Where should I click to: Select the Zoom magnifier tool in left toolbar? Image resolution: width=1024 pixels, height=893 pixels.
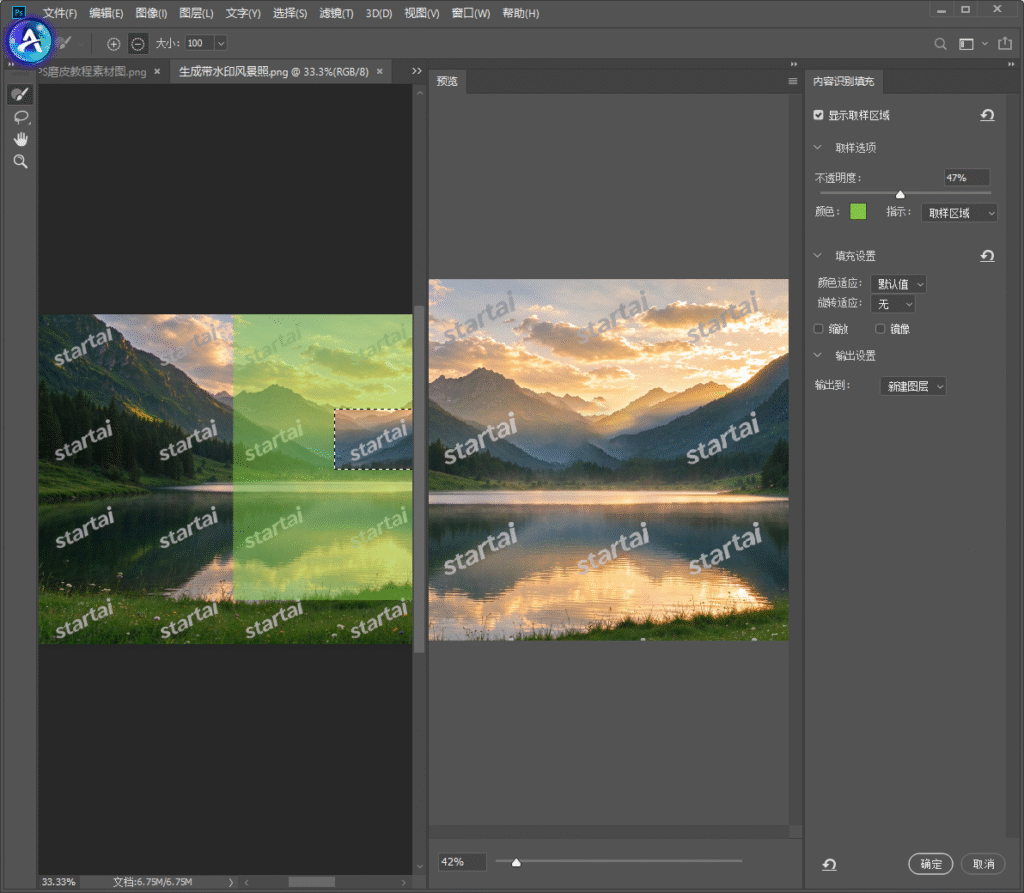coord(21,161)
